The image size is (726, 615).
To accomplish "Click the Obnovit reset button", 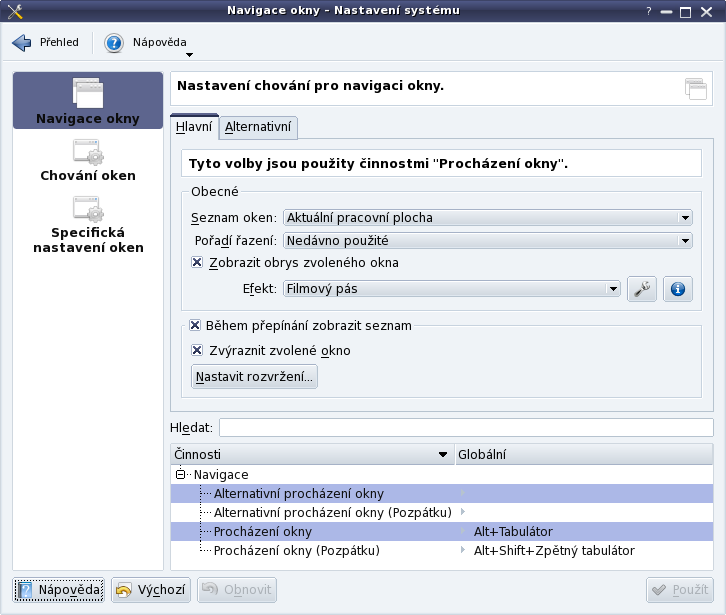I will (237, 590).
